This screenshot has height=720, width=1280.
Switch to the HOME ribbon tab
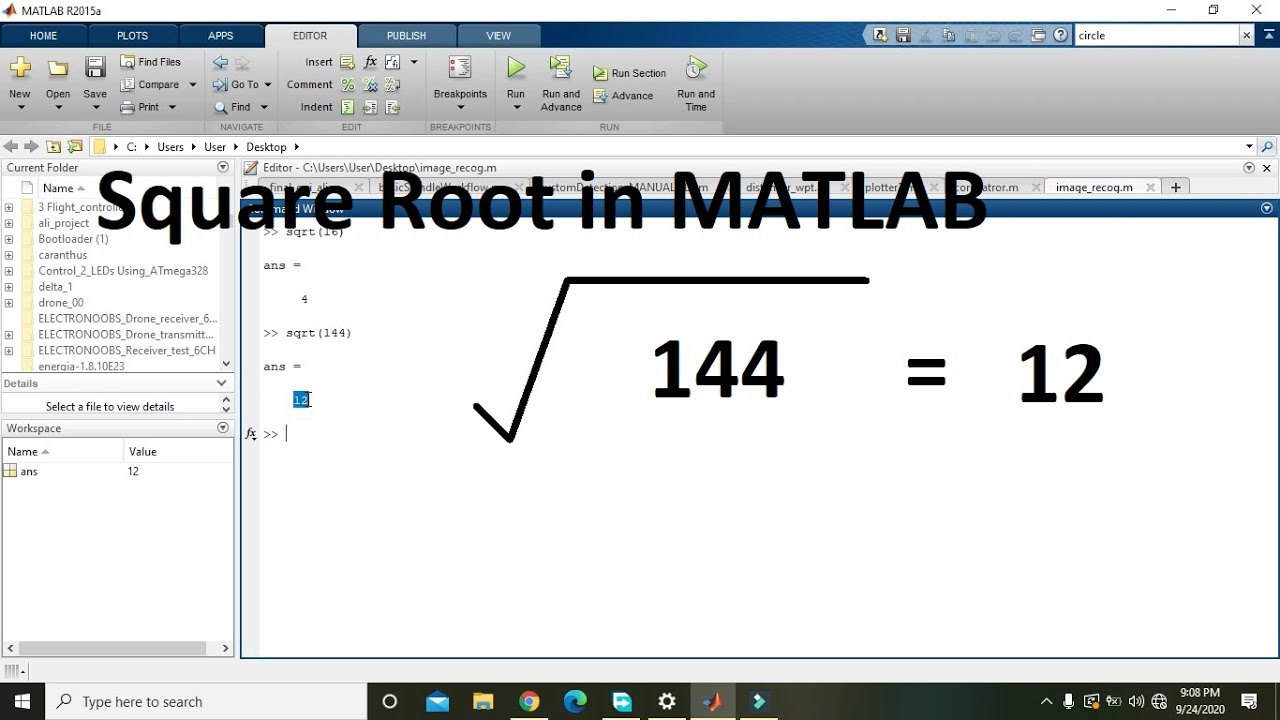pyautogui.click(x=43, y=36)
